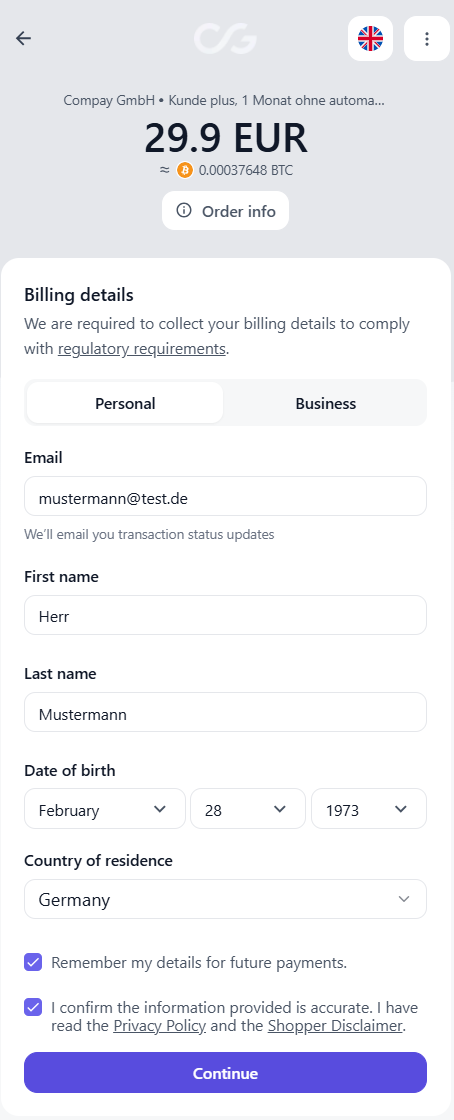Click the orange Bitcoin currency icon
This screenshot has height=1120, width=454.
pyautogui.click(x=185, y=170)
